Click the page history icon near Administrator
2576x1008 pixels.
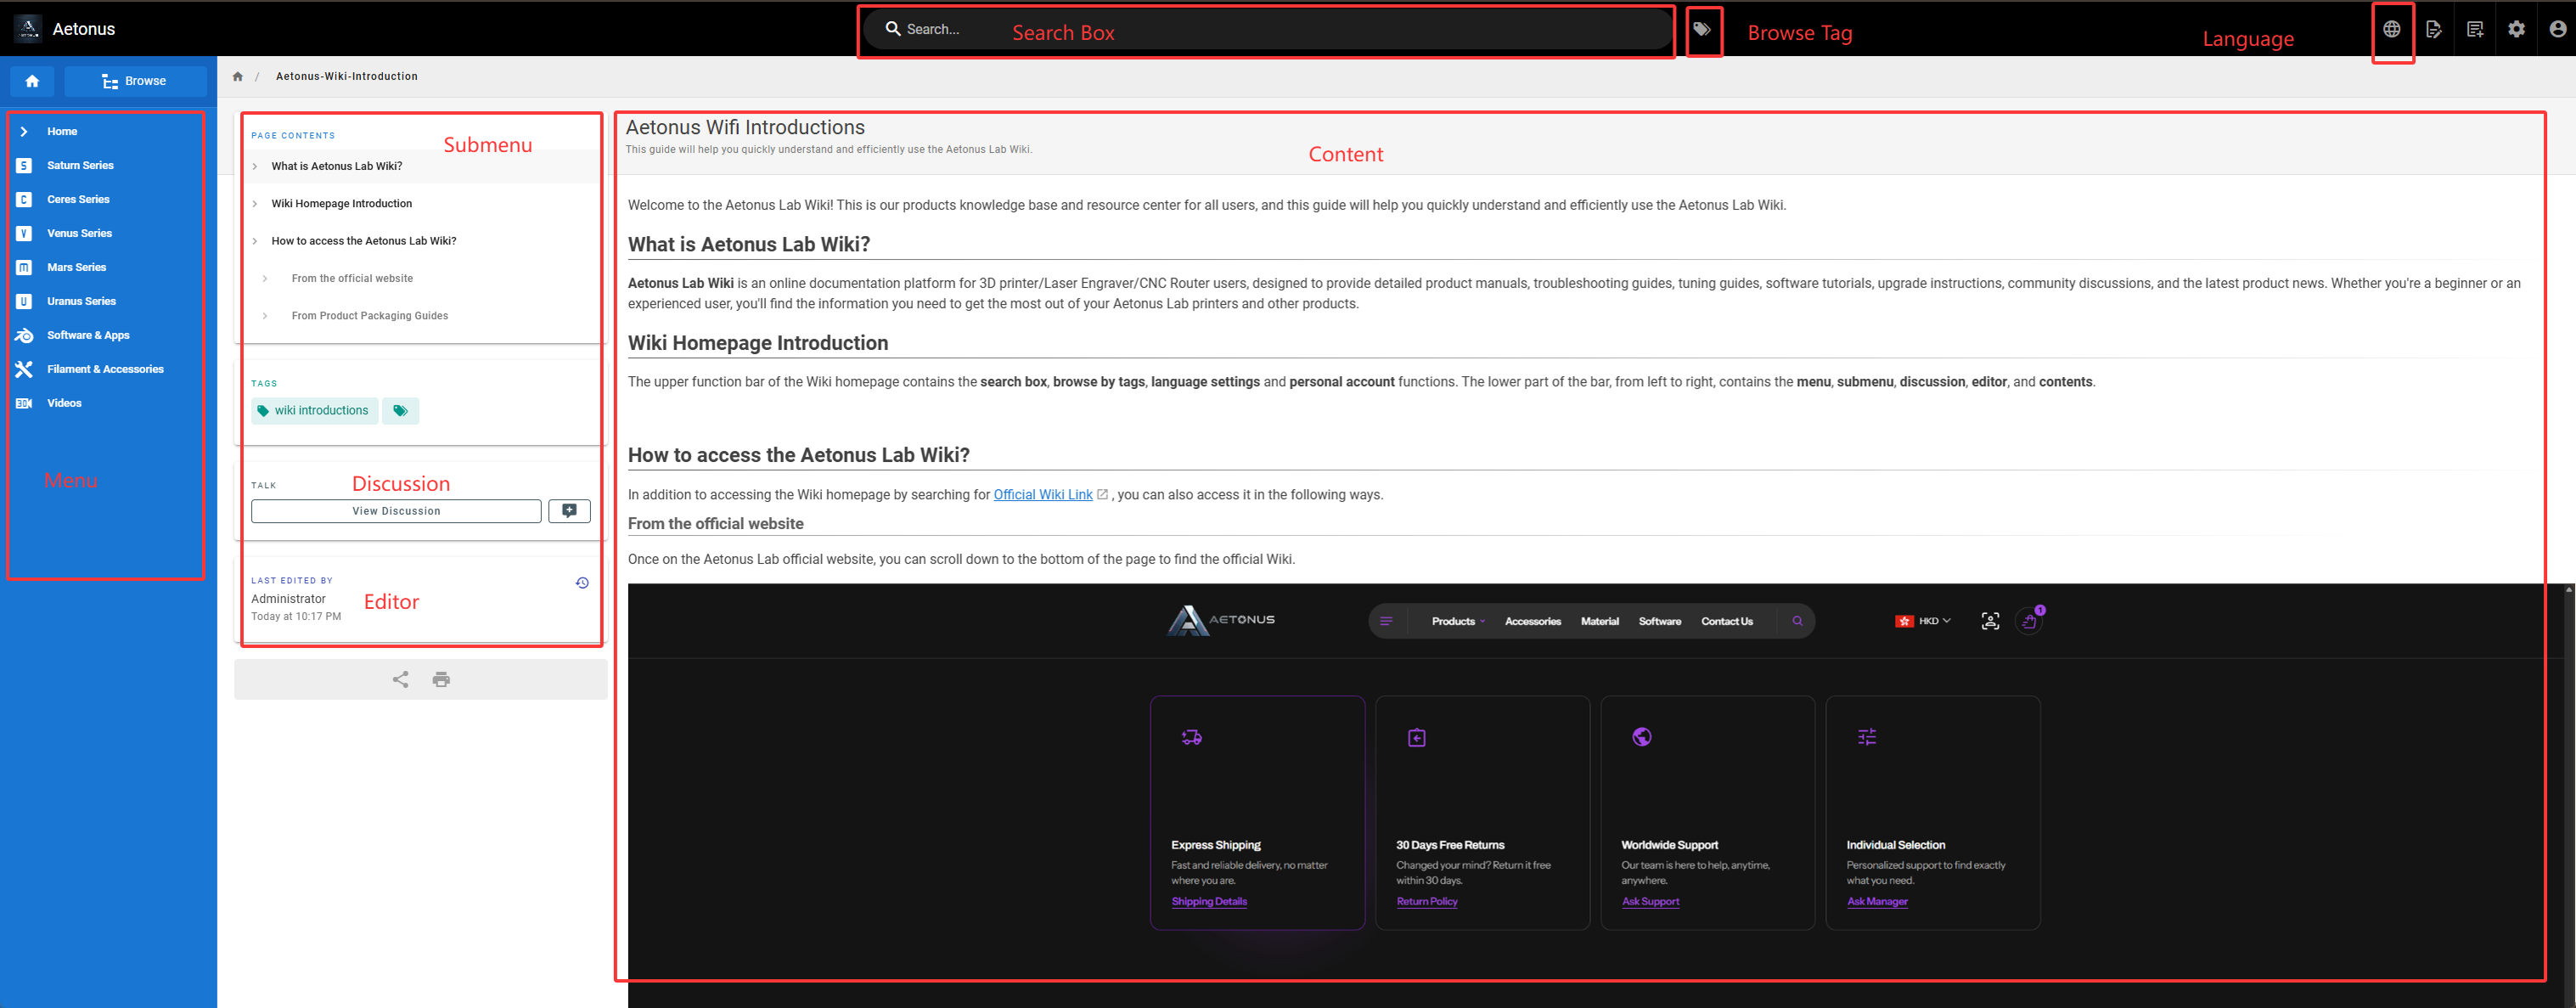tap(582, 583)
